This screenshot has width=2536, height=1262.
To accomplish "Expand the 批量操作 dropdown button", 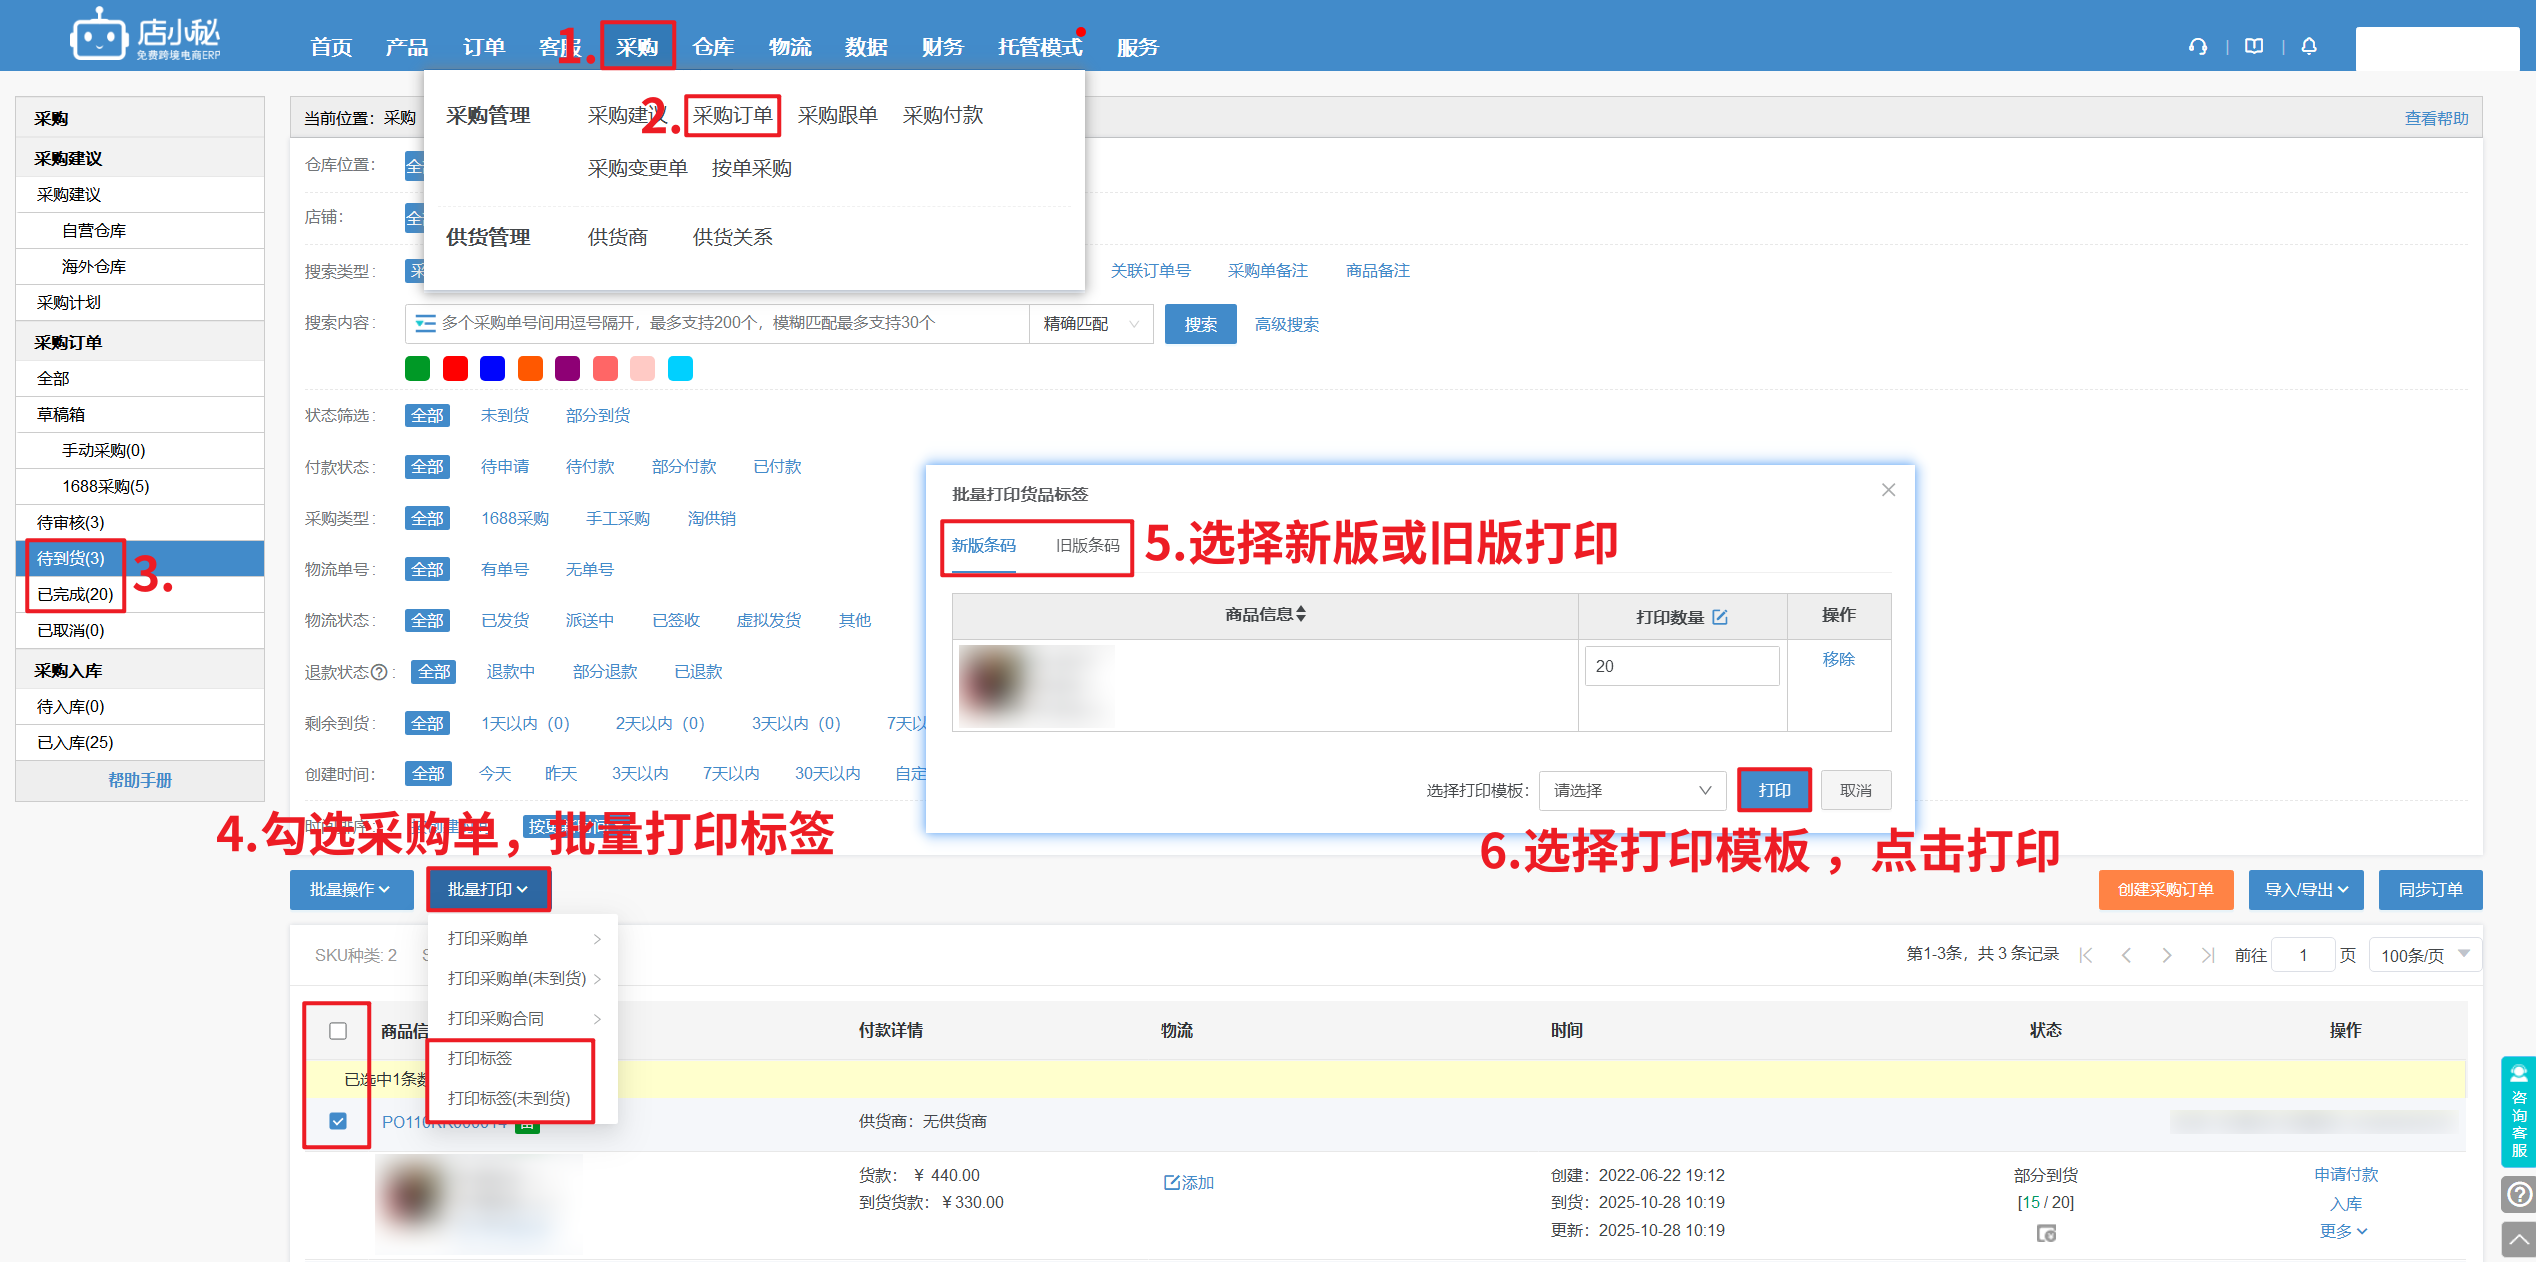I will pyautogui.click(x=350, y=889).
